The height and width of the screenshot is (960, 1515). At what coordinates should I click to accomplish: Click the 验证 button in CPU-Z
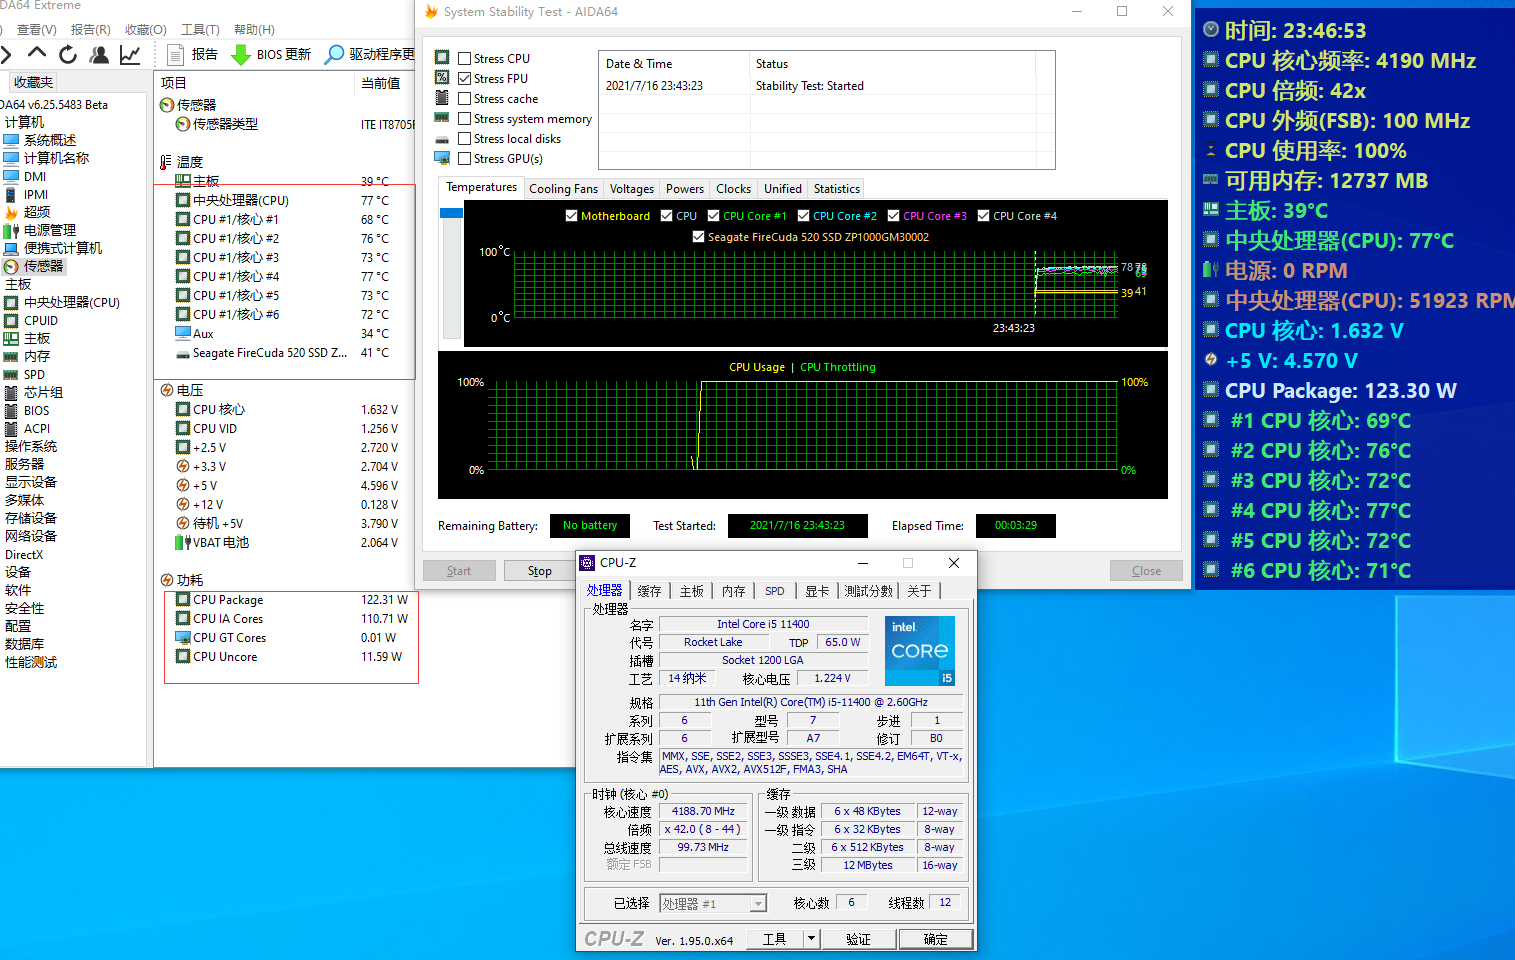pyautogui.click(x=858, y=939)
